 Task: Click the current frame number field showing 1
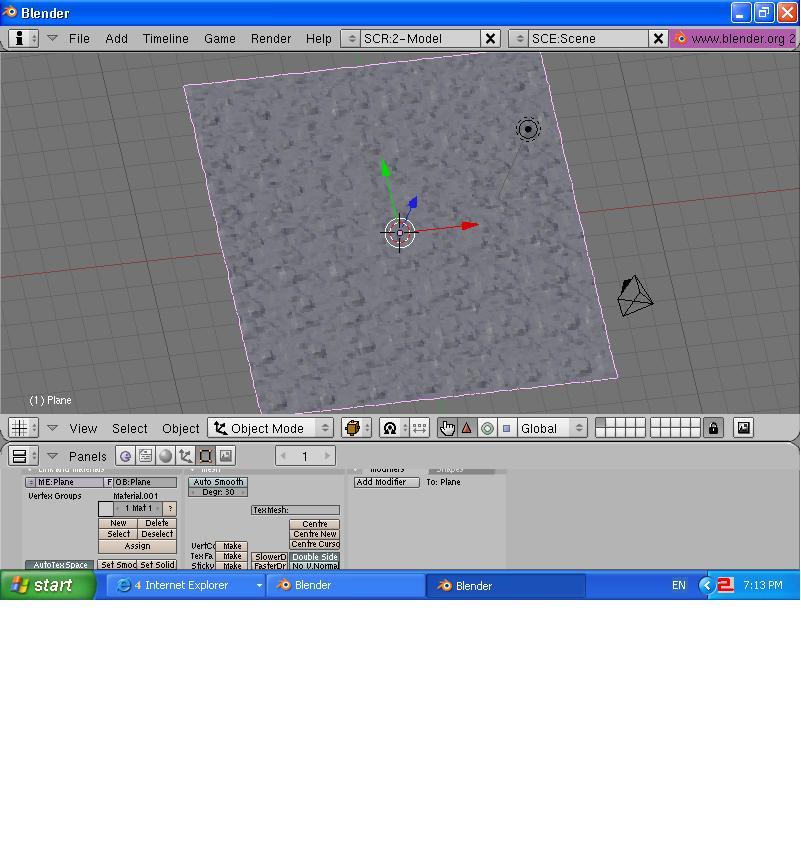[305, 456]
